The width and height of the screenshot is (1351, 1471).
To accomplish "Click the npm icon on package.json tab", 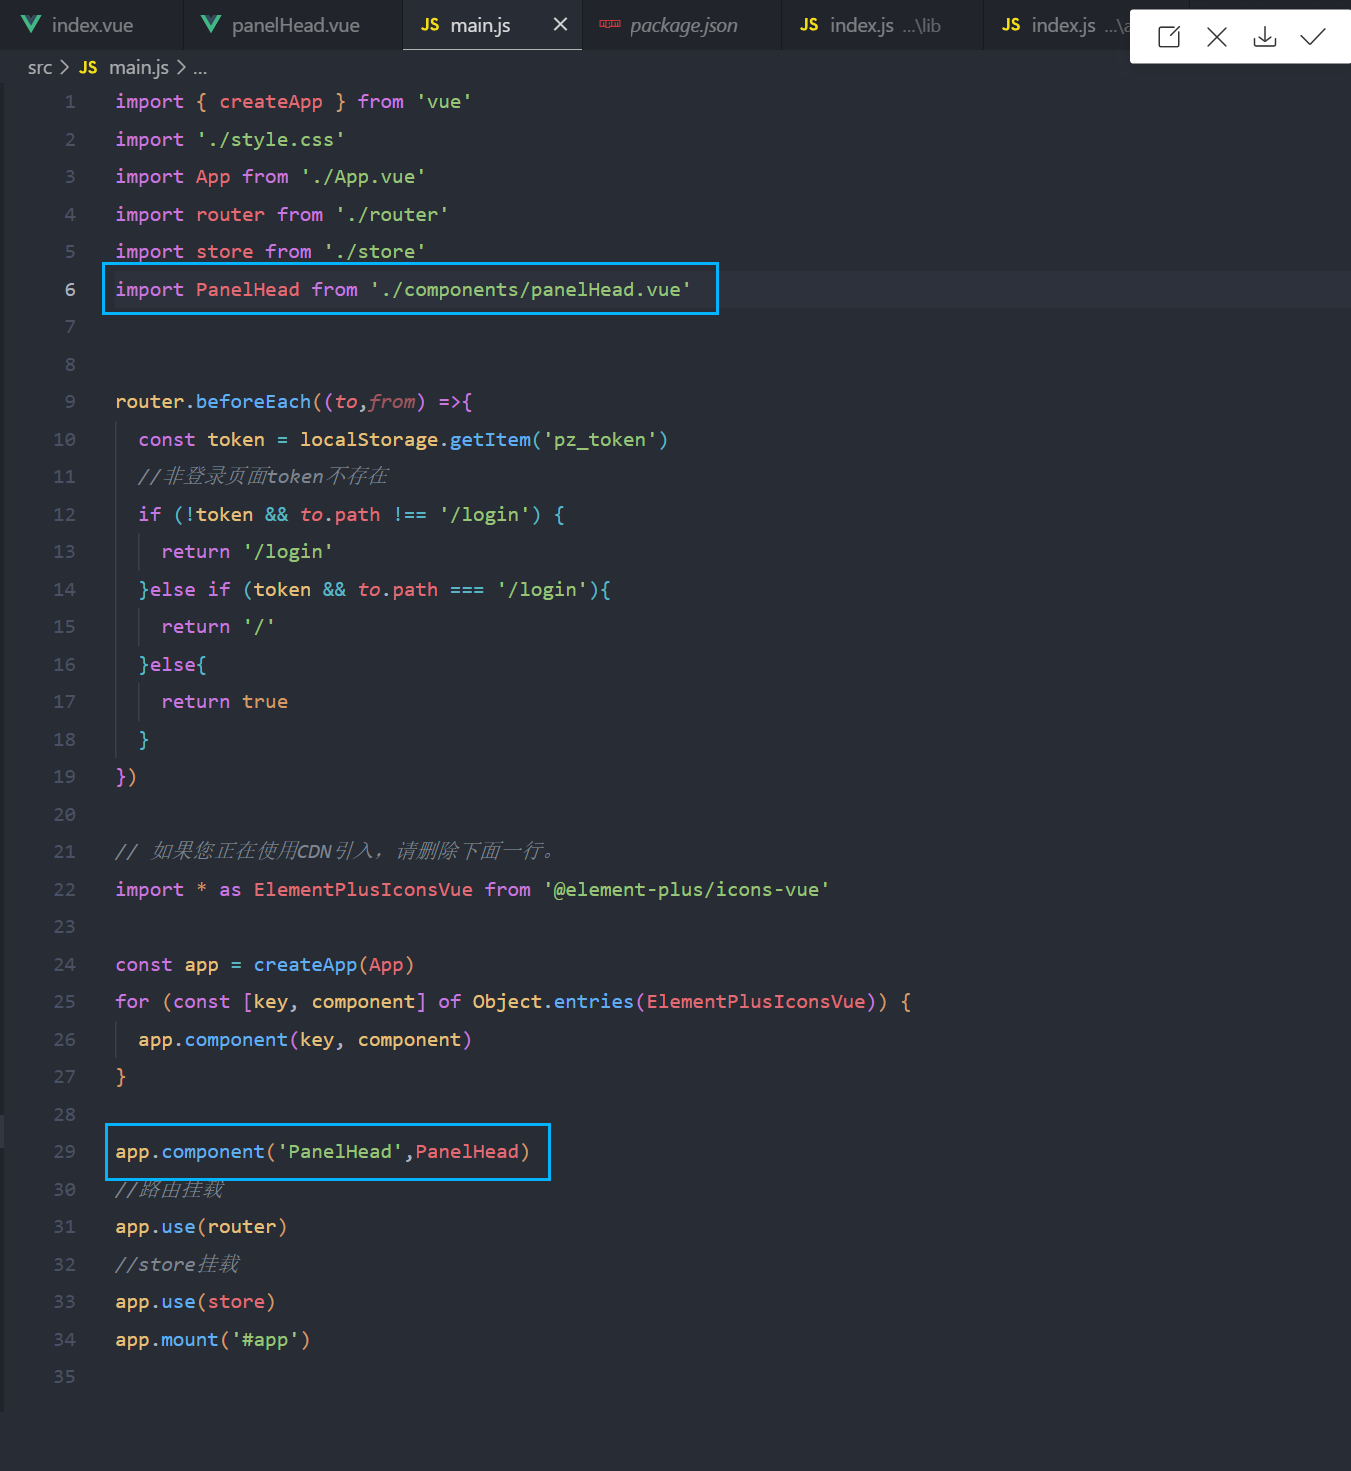I will [x=610, y=24].
